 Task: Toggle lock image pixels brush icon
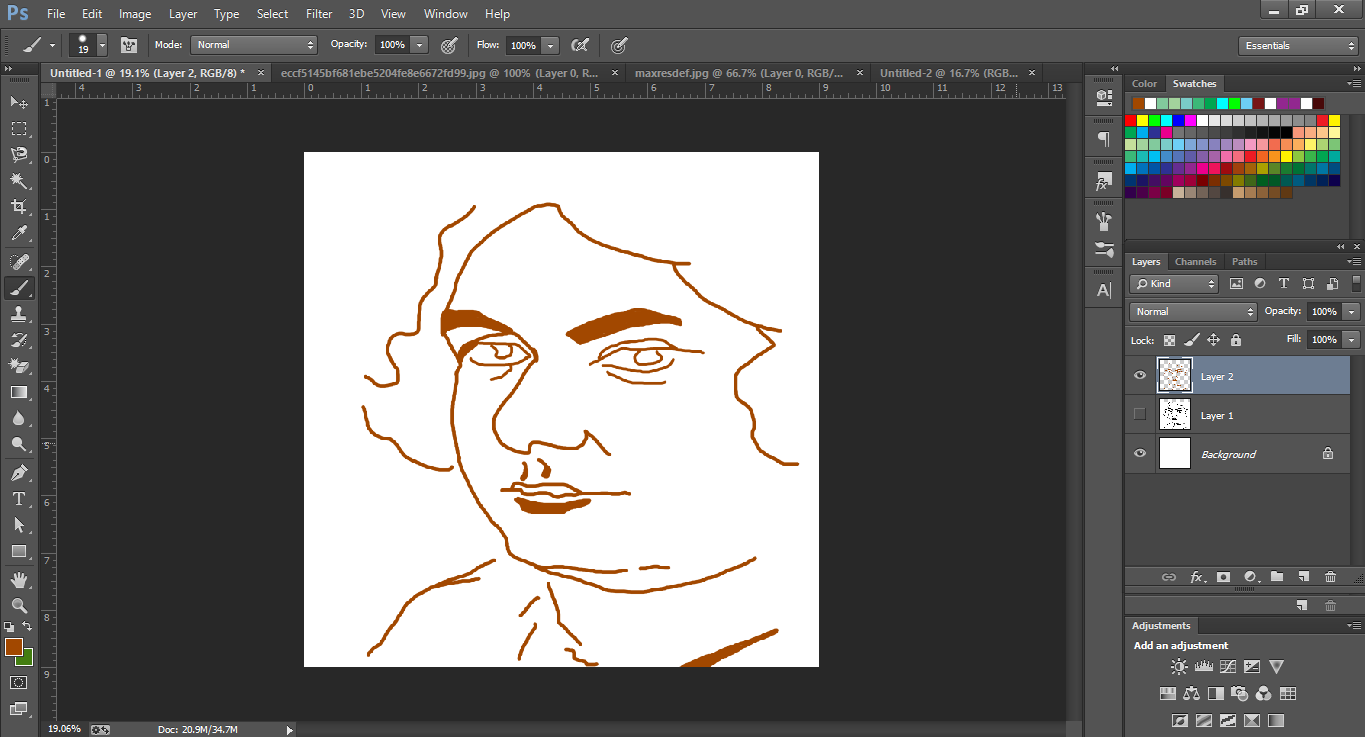coord(1192,340)
